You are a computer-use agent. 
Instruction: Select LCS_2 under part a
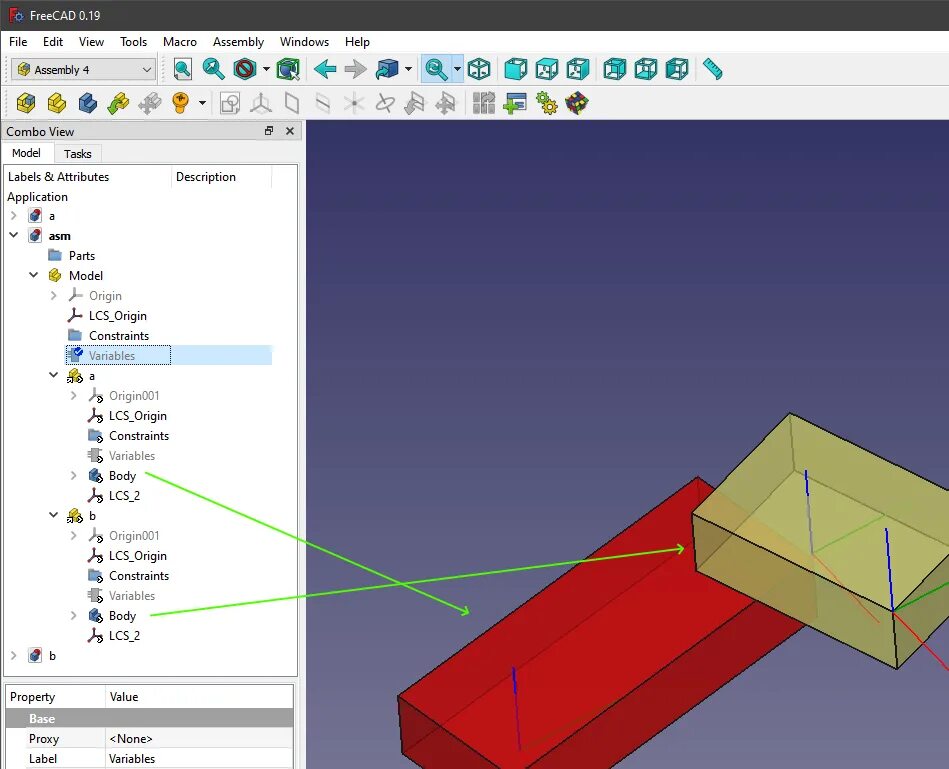click(124, 496)
